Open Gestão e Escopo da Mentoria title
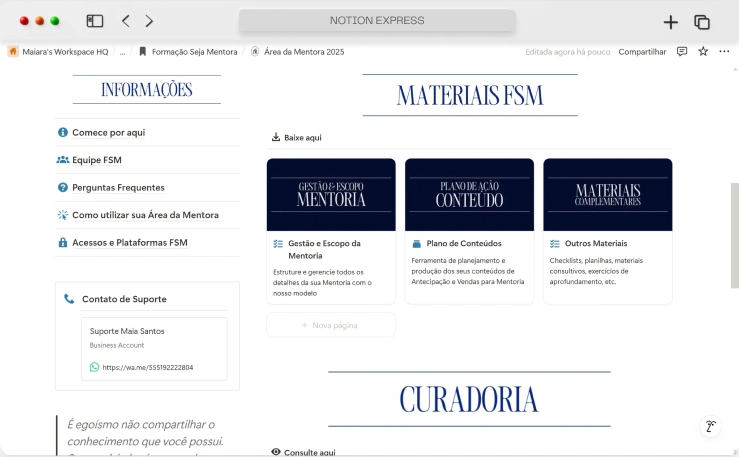The image size is (739, 457). [324, 249]
